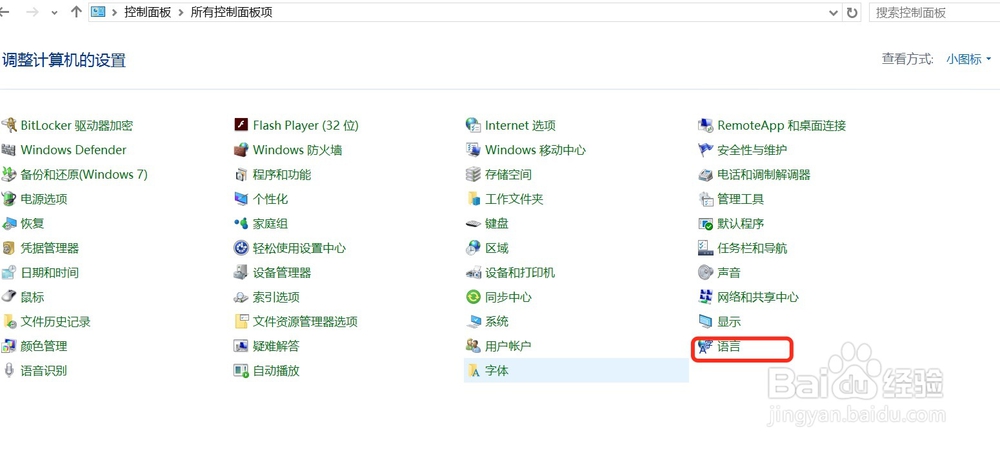Screen dimensions: 1000x449
Task: Open the Windows 防火墙 icon
Action: pyautogui.click(x=241, y=150)
